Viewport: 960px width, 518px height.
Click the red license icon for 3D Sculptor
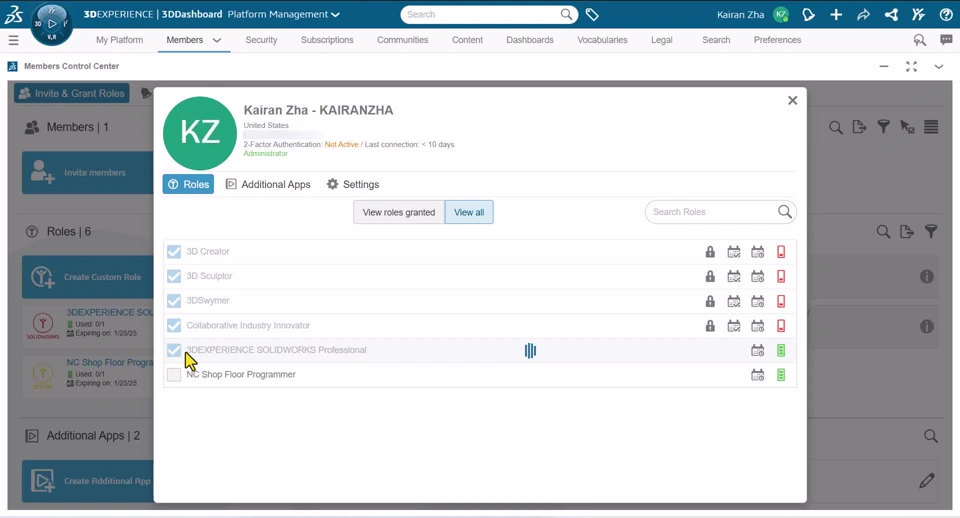point(781,276)
